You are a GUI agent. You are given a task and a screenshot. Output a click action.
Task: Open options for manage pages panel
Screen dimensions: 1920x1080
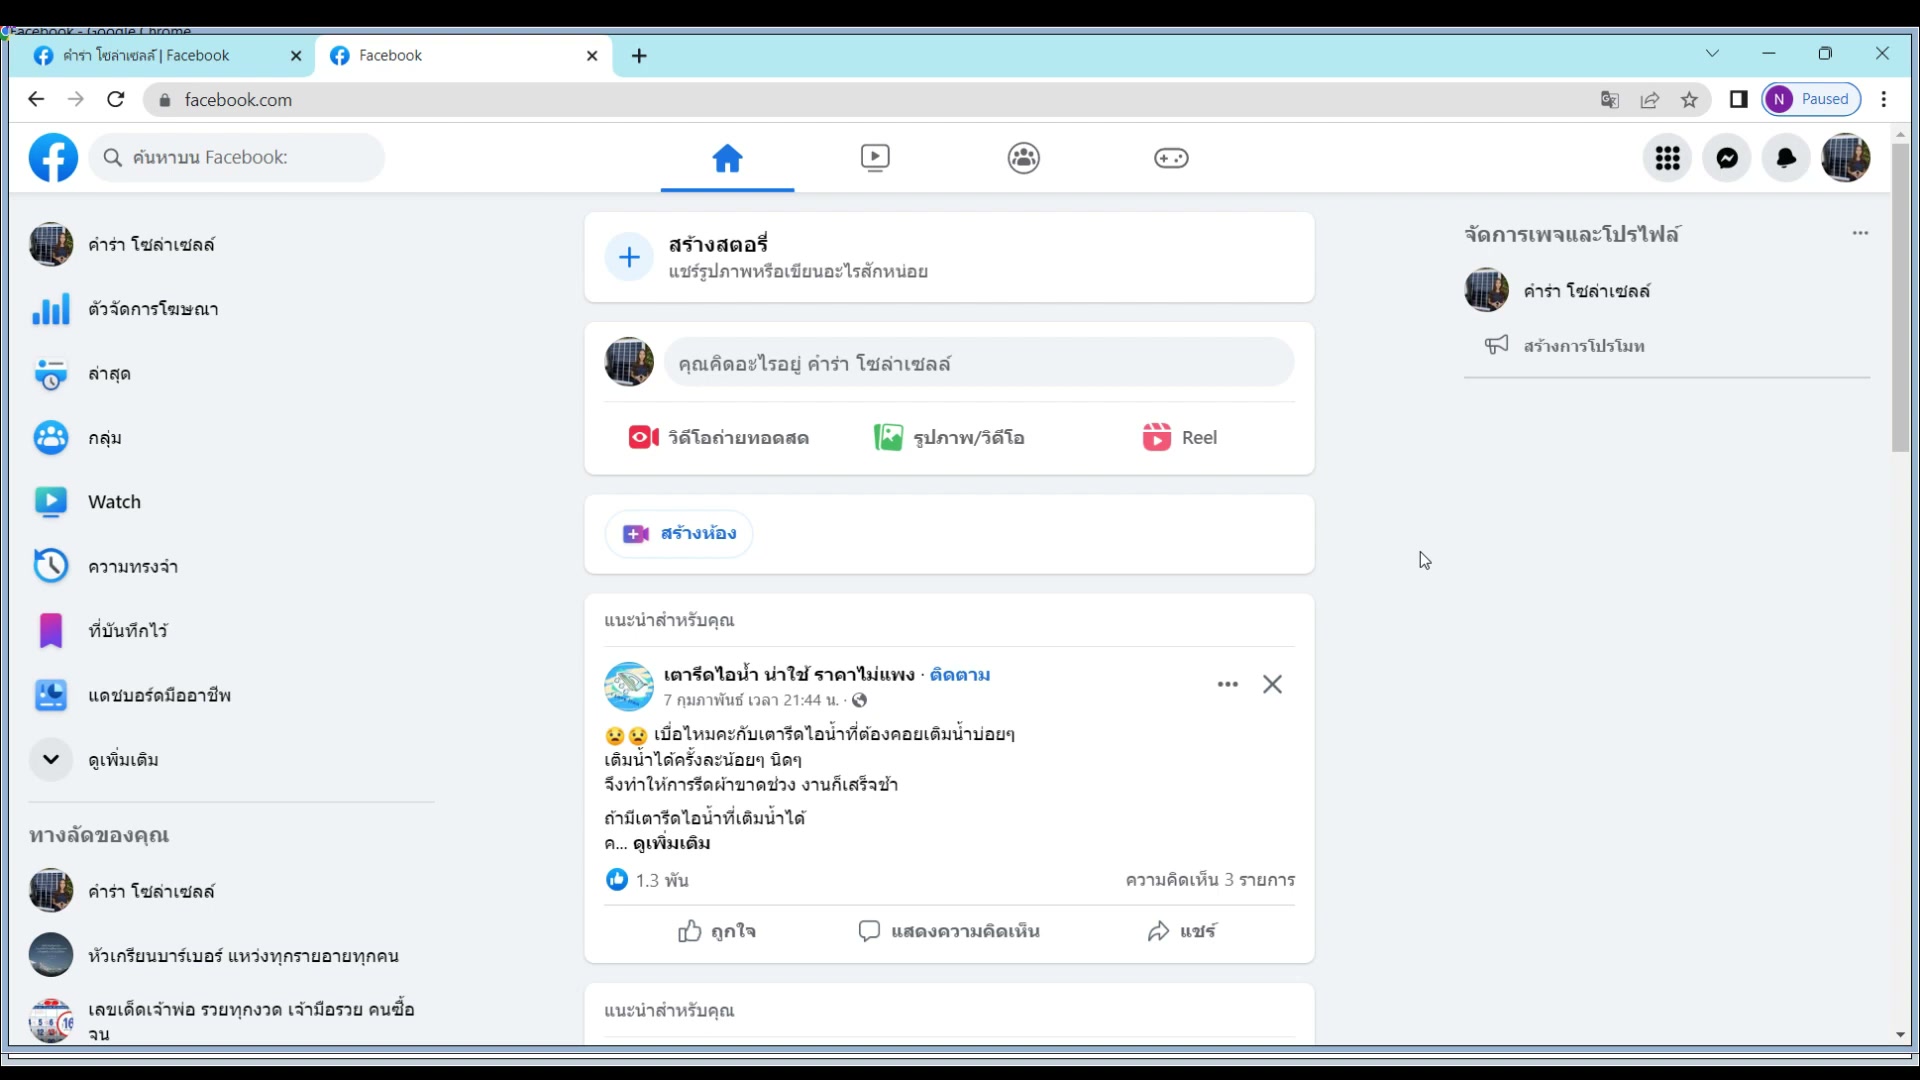click(x=1860, y=233)
